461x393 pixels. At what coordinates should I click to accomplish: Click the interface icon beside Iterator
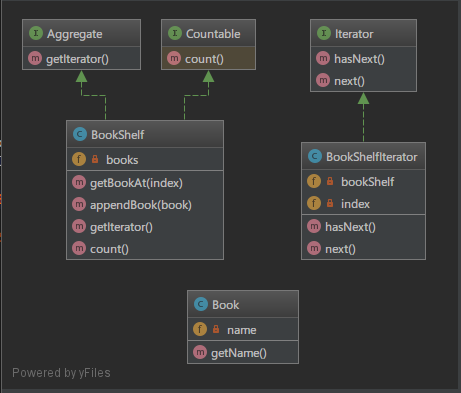point(324,33)
